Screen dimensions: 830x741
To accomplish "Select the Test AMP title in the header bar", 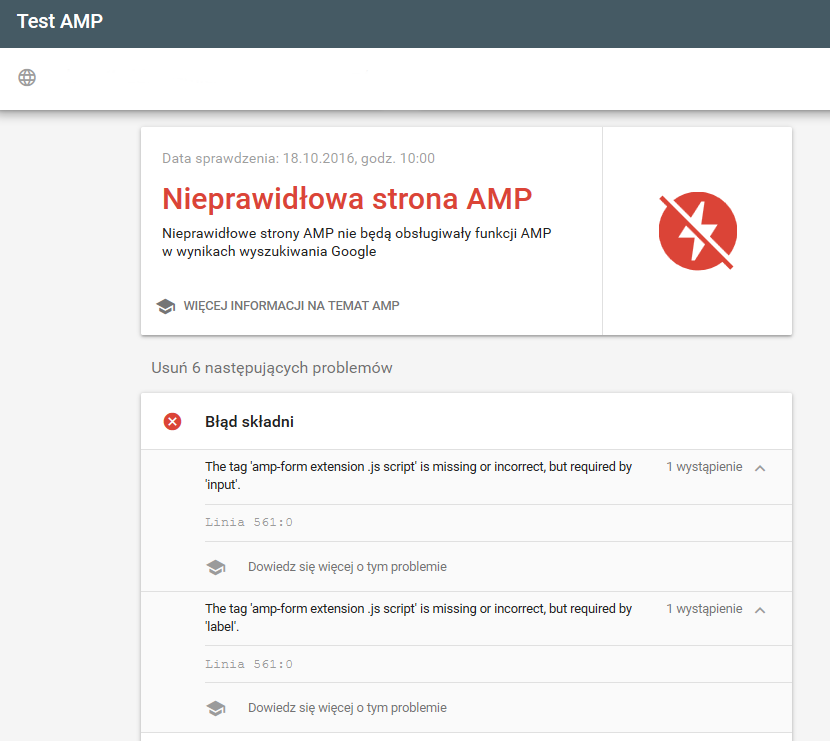I will (59, 21).
